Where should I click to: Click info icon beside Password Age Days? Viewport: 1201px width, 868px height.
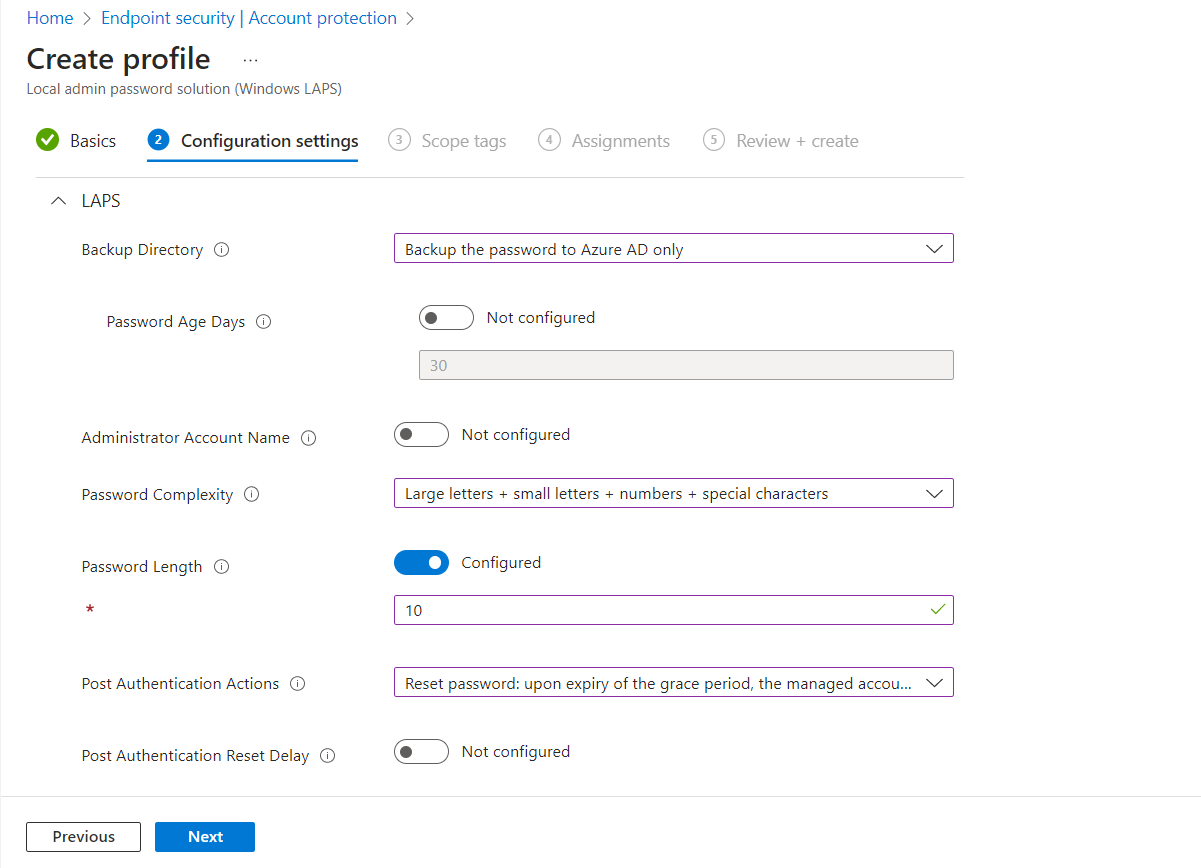click(264, 322)
